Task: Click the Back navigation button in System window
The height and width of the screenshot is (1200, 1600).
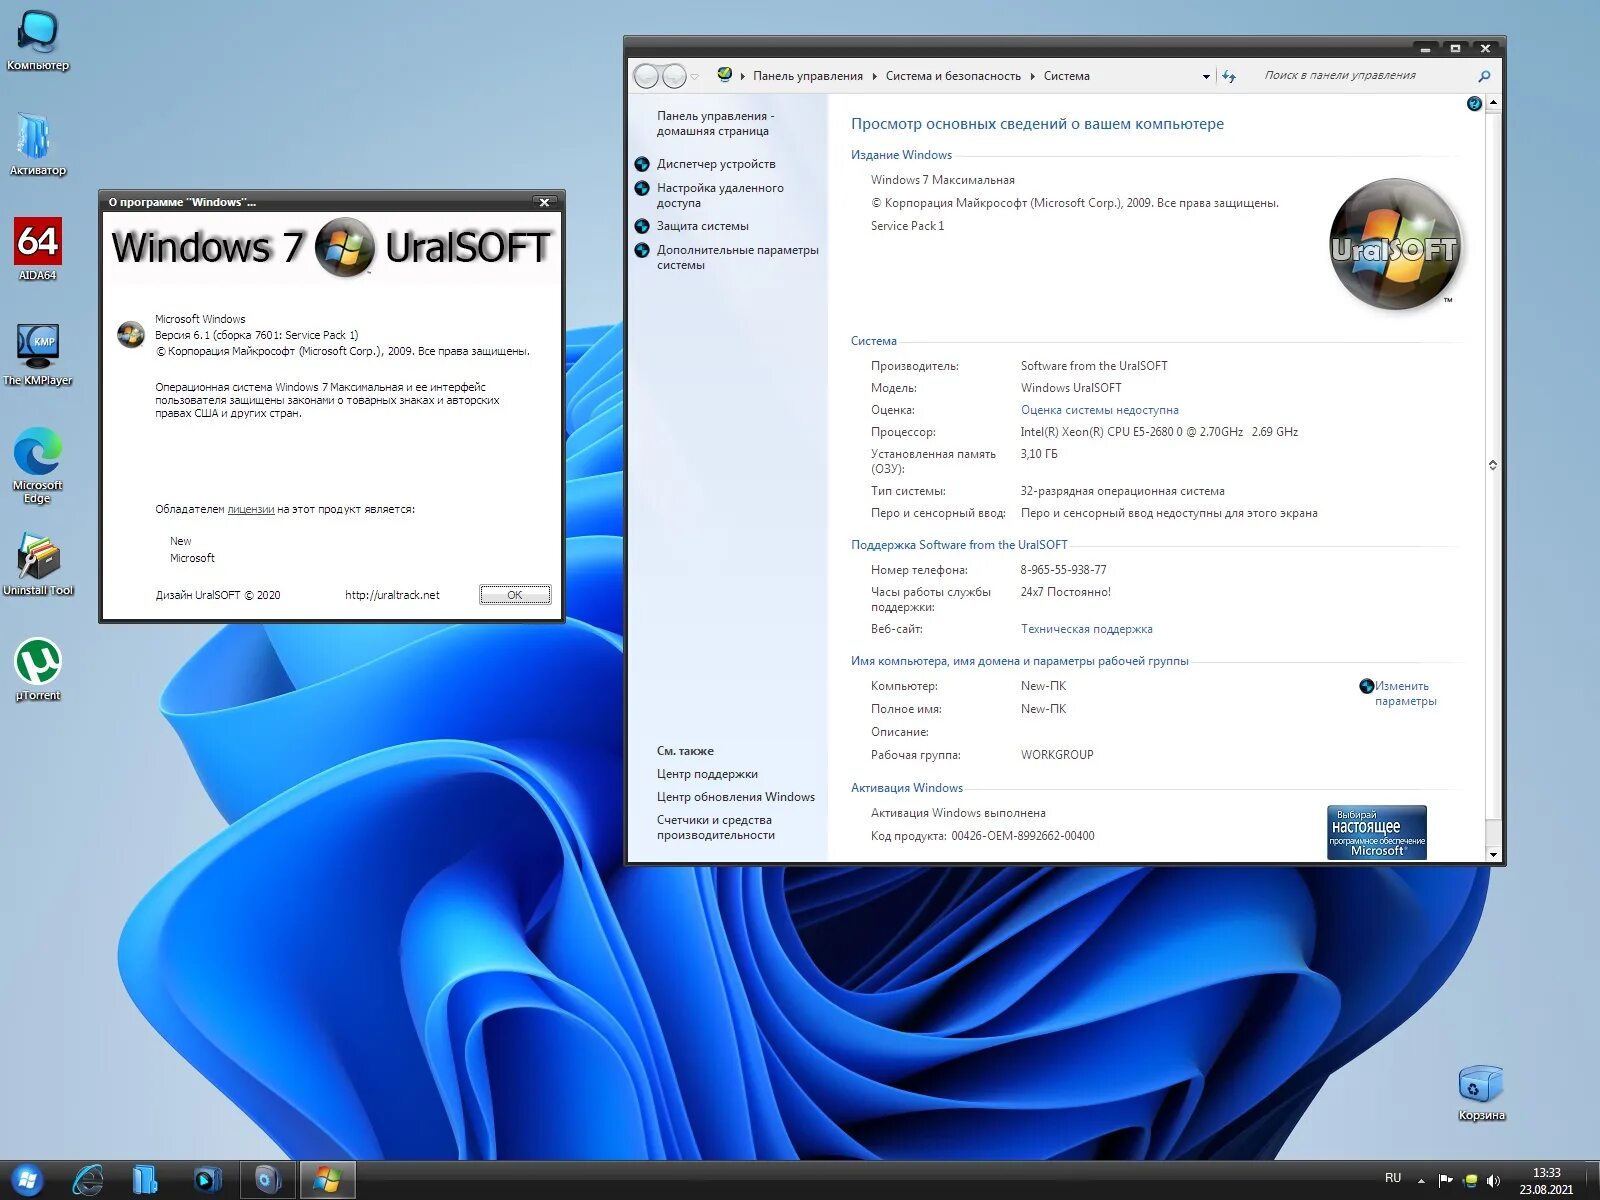Action: pos(646,76)
